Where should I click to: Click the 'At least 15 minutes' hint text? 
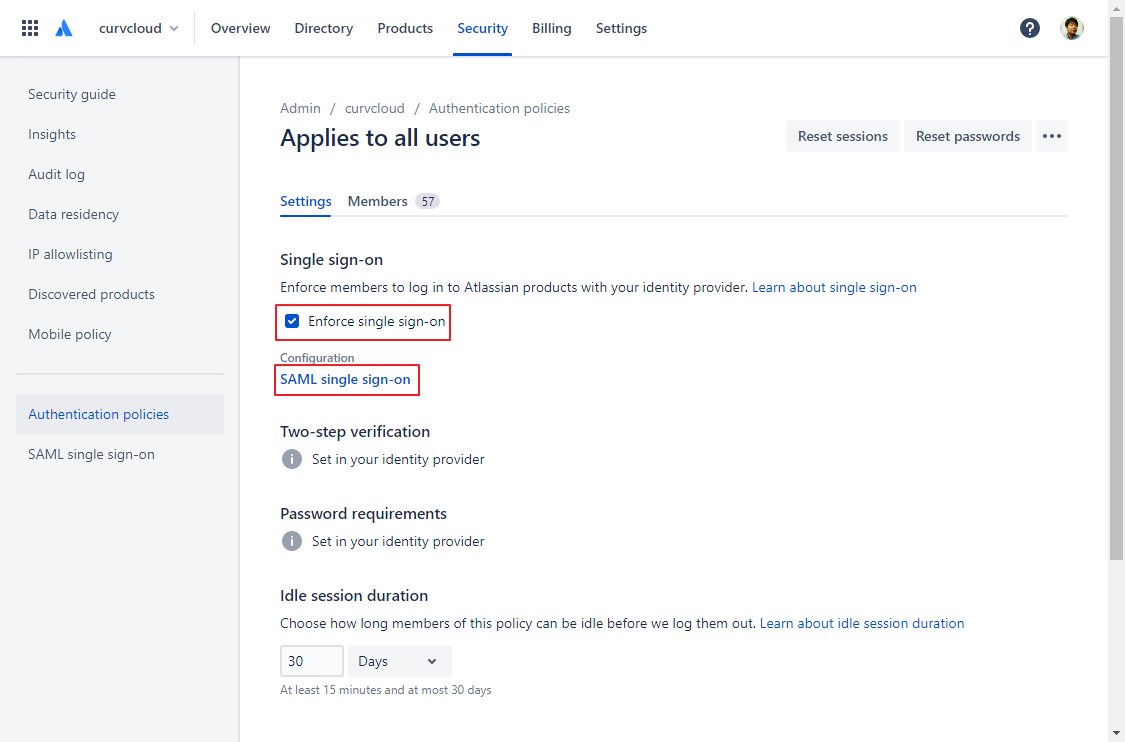[x=386, y=690]
